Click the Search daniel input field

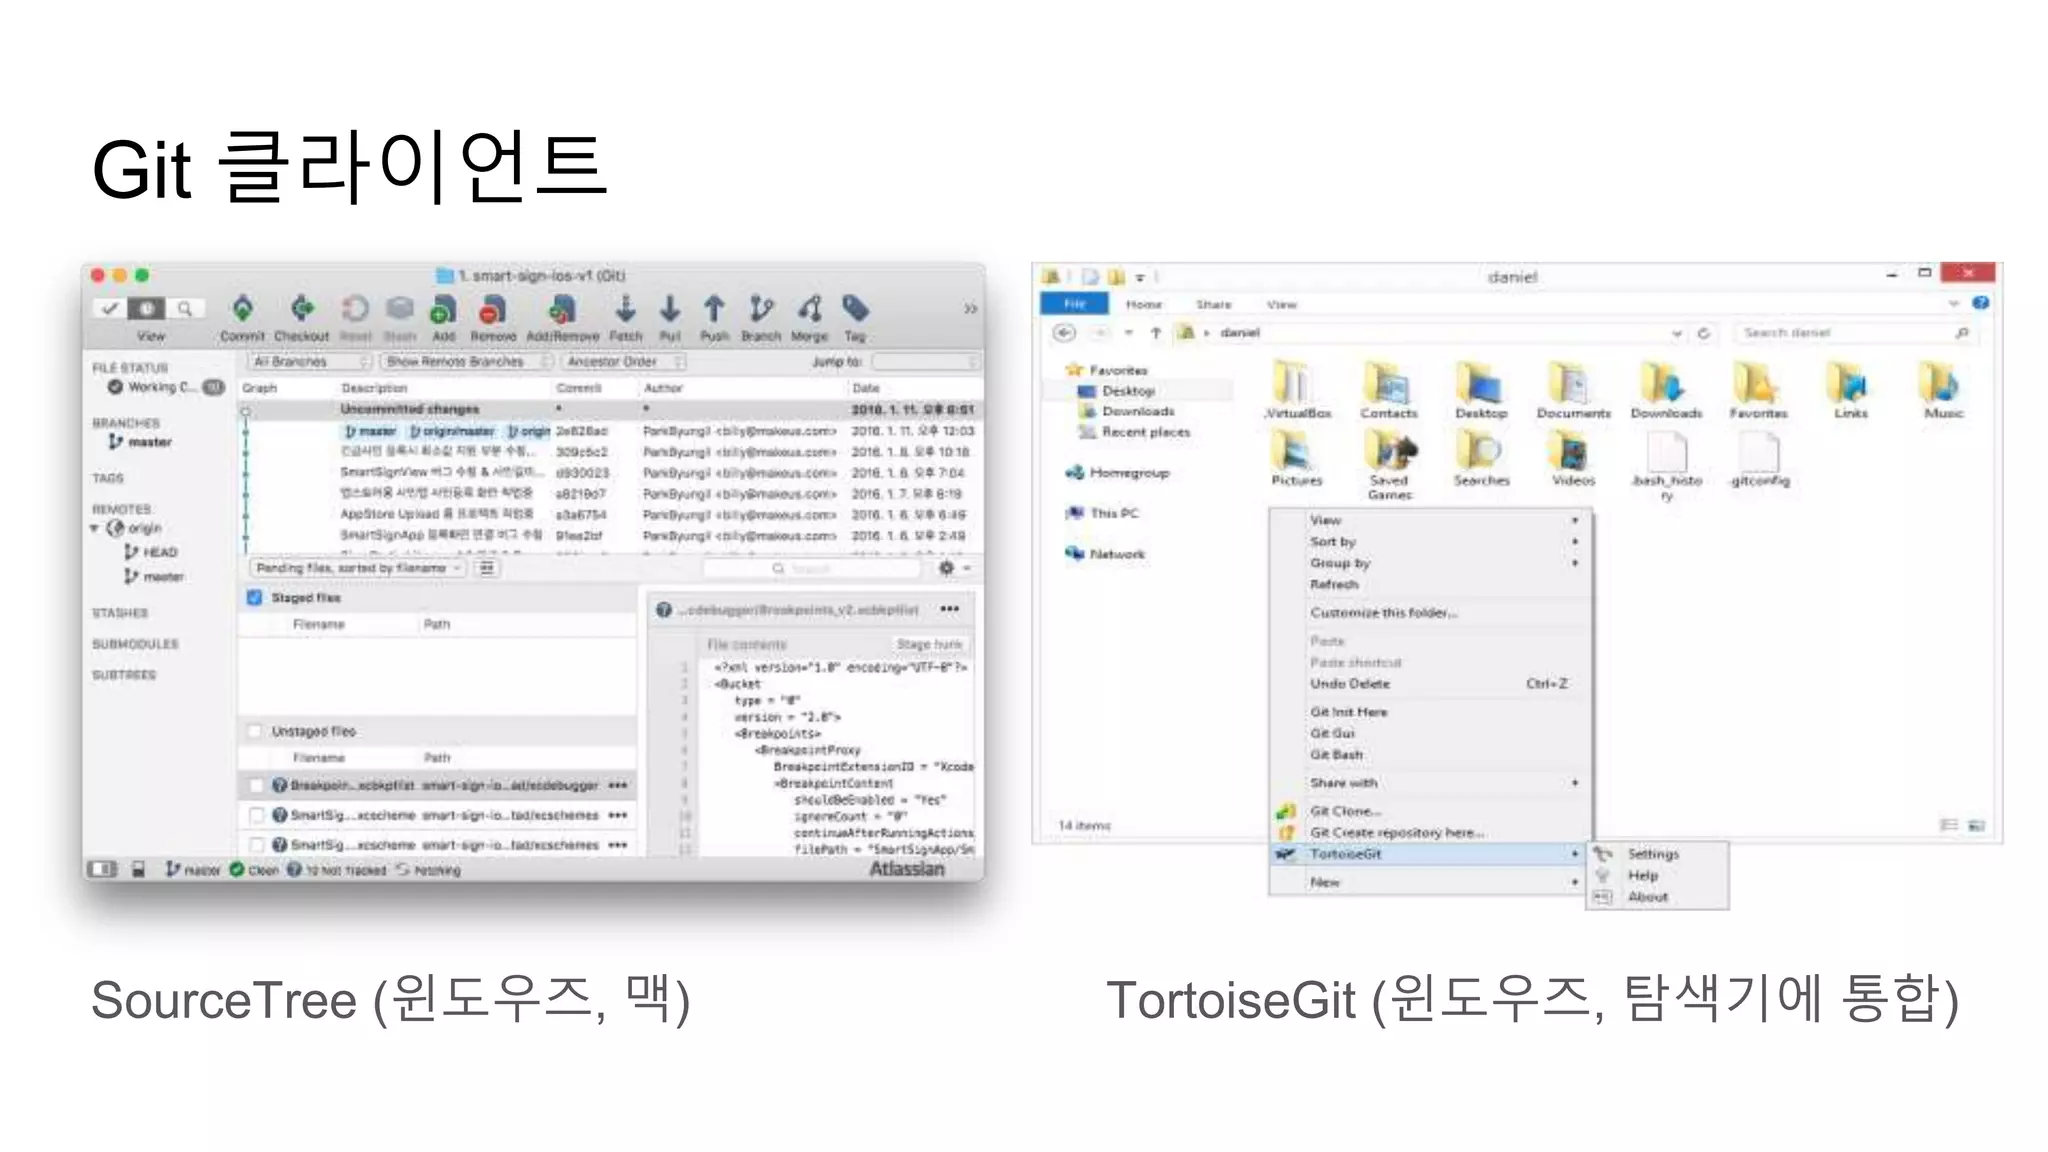pyautogui.click(x=1854, y=333)
